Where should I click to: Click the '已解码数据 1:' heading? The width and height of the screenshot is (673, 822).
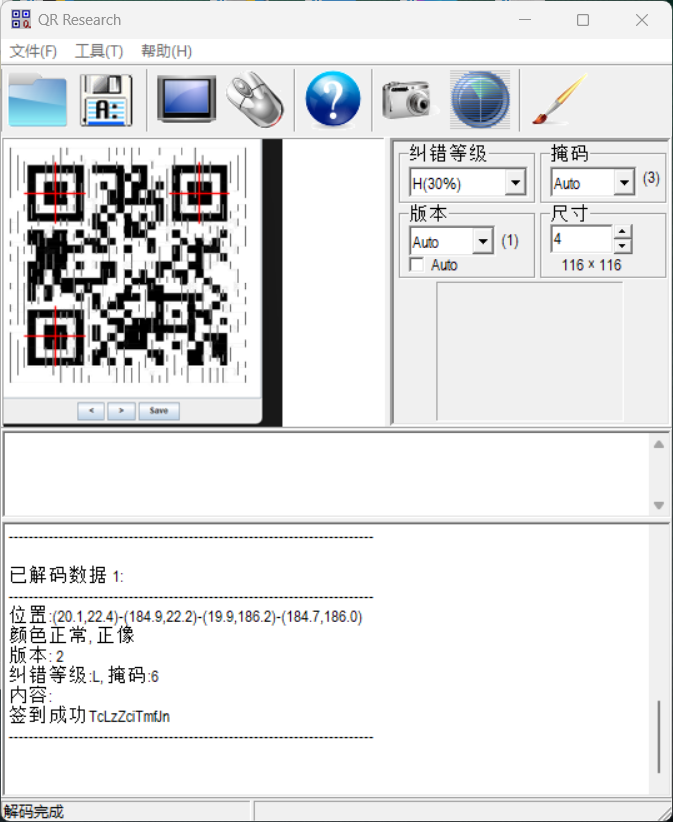[x=67, y=576]
